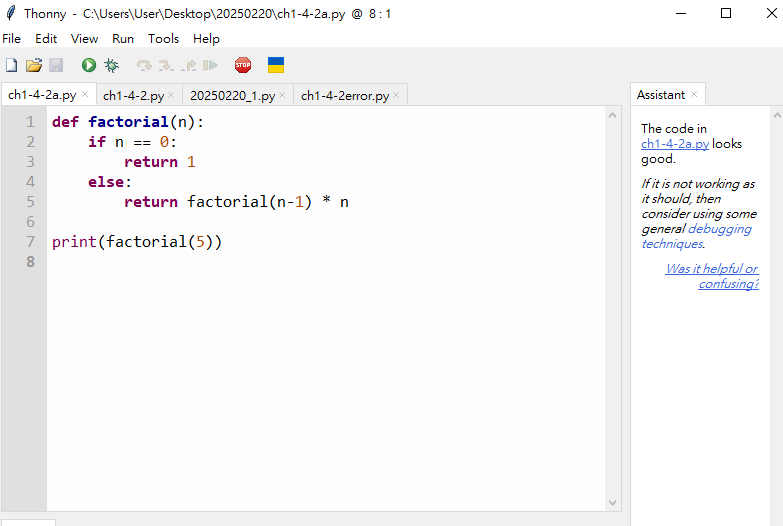Close the ch1-4-2error.py tab
Screen dimensions: 783x526
pos(397,96)
